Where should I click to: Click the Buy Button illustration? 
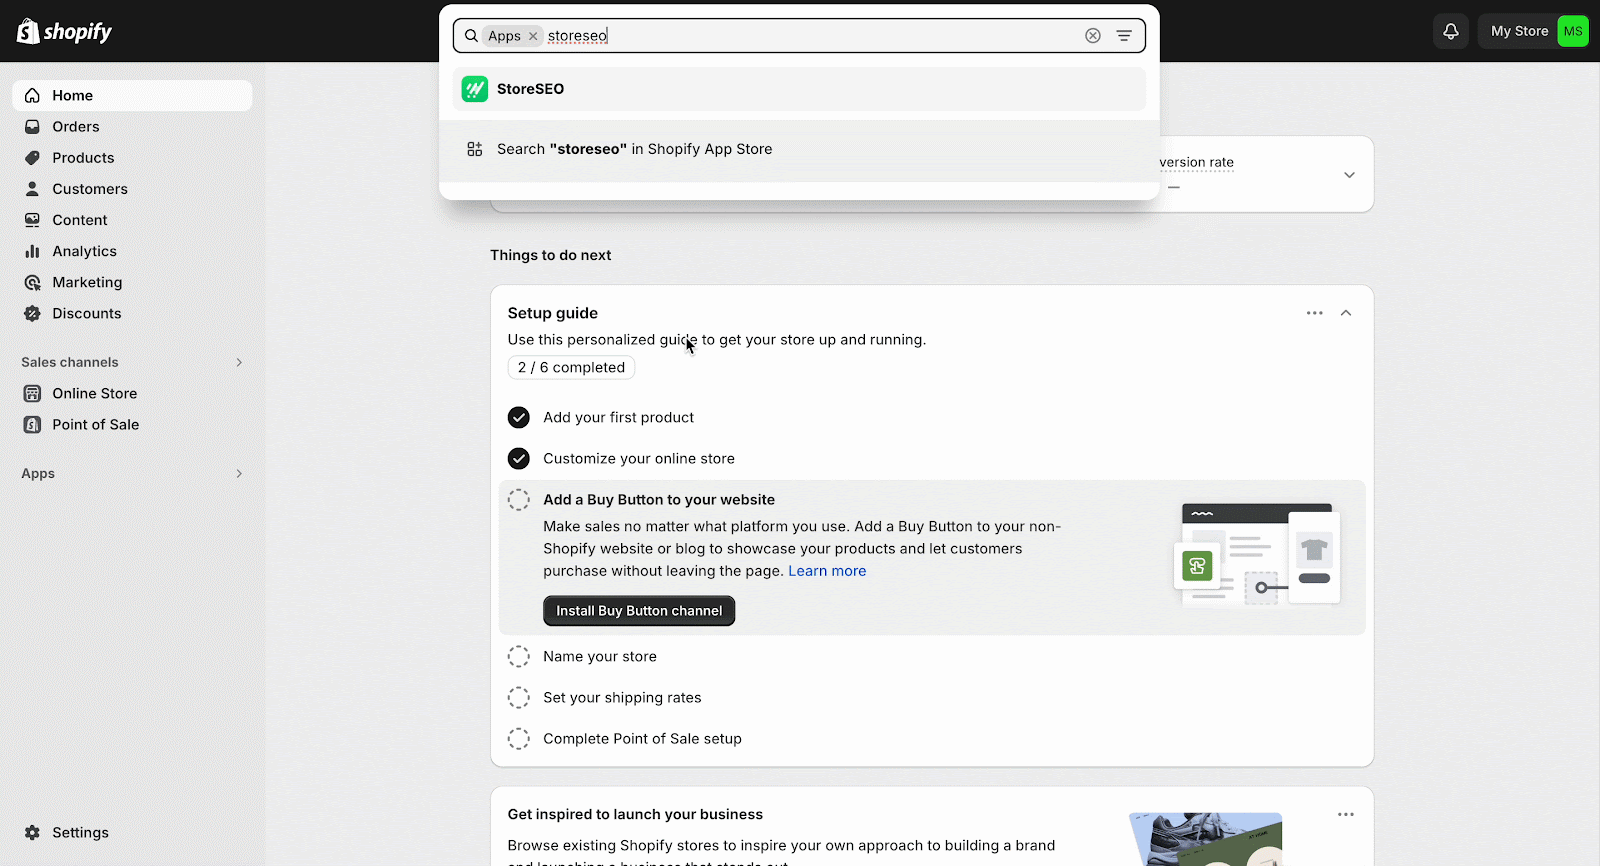[1257, 555]
